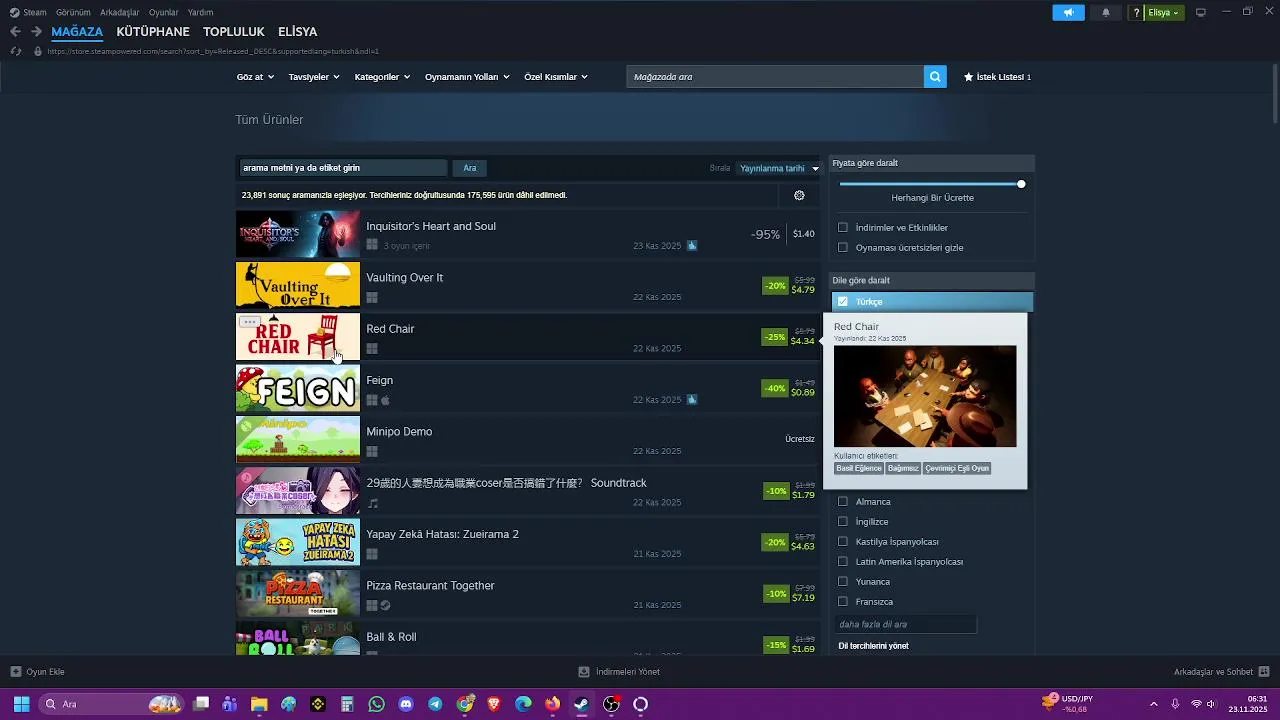The height and width of the screenshot is (720, 1280).
Task: Open Telegram from the taskbar
Action: click(435, 704)
